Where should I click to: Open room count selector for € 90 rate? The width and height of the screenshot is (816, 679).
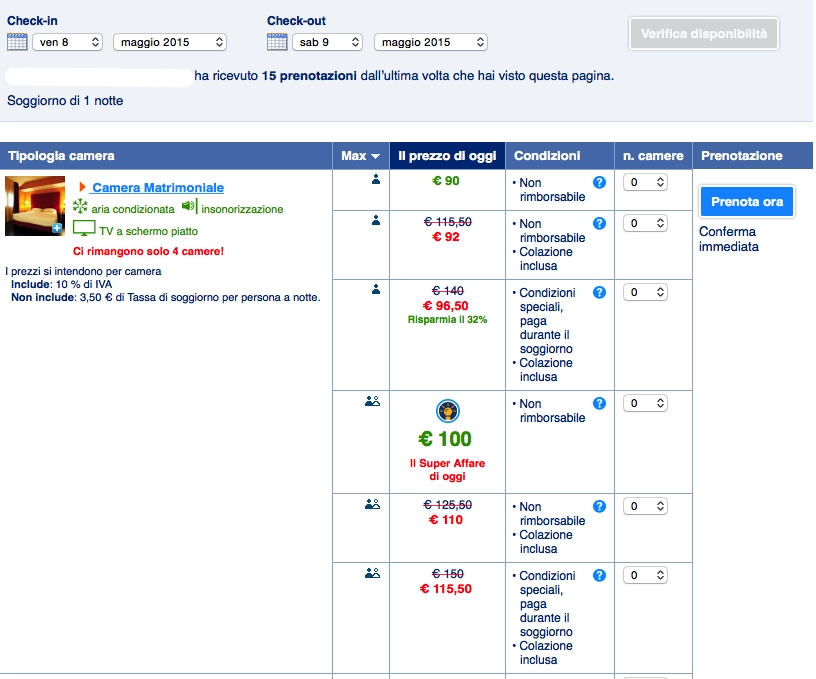click(x=645, y=182)
